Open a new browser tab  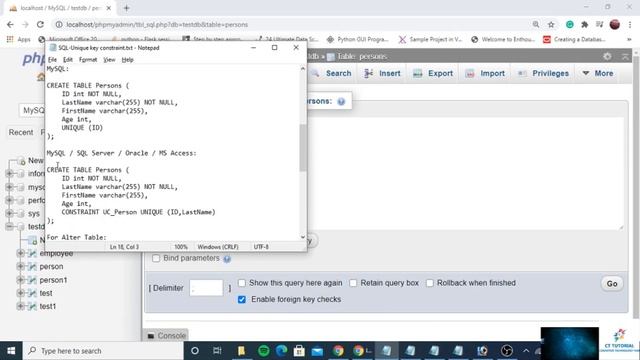pos(126,8)
